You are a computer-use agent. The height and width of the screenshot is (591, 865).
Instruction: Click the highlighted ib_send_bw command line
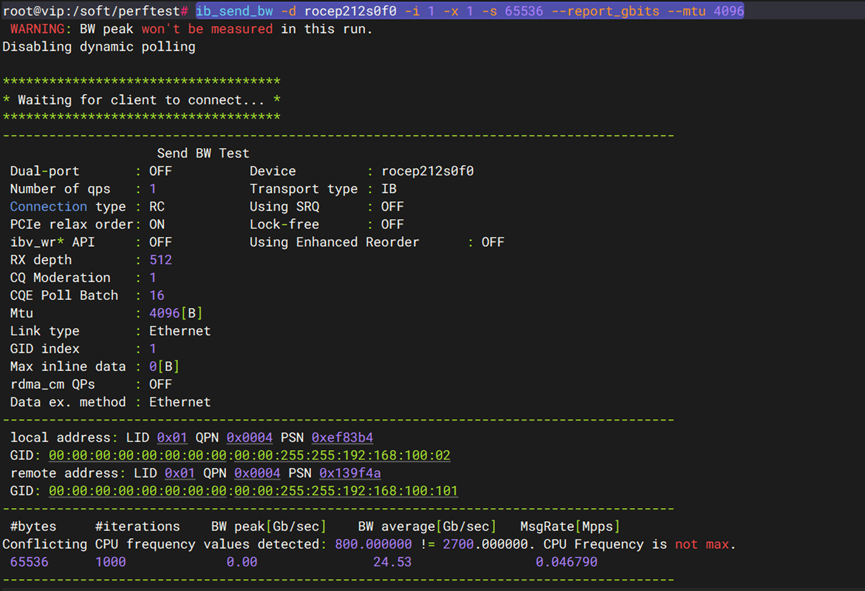[x=469, y=11]
